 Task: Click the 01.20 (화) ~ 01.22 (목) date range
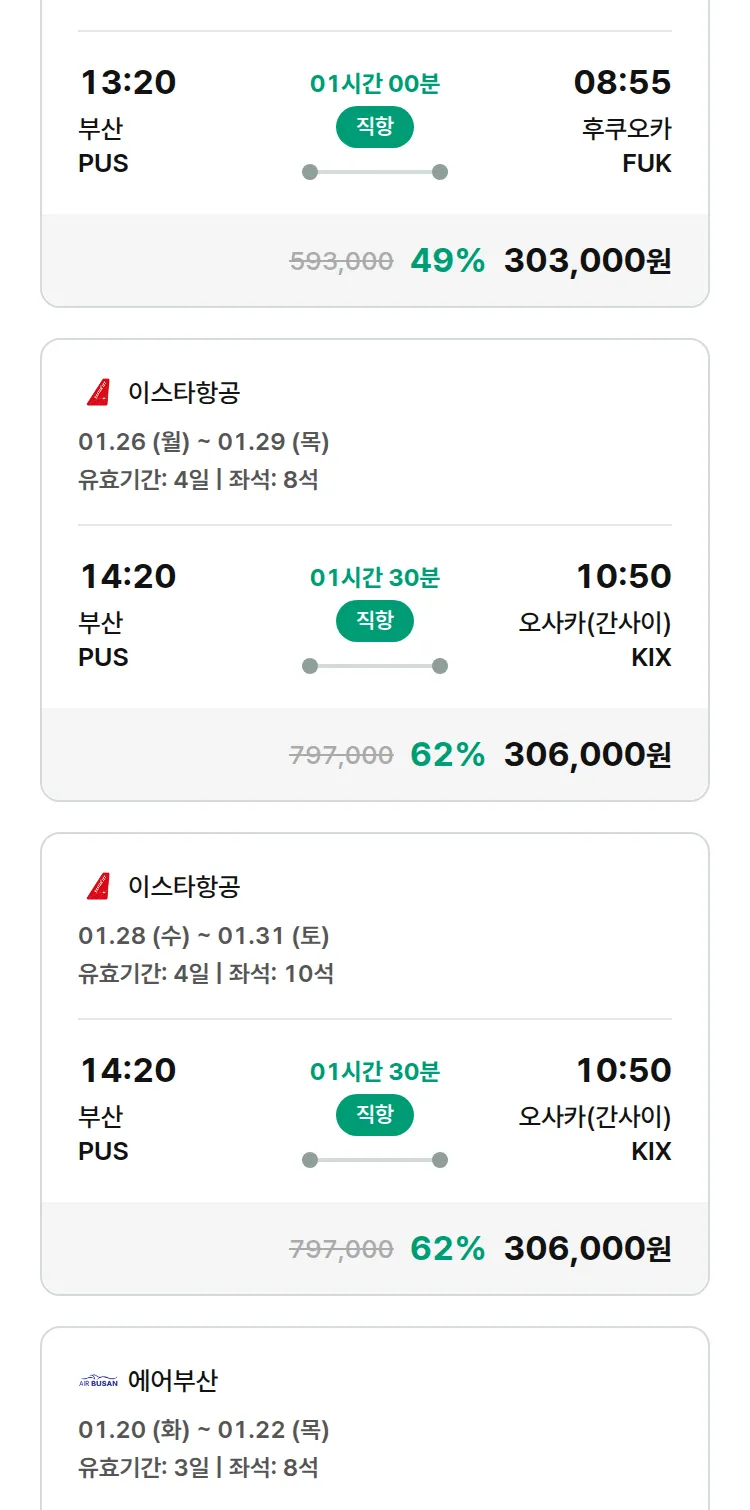[204, 1430]
